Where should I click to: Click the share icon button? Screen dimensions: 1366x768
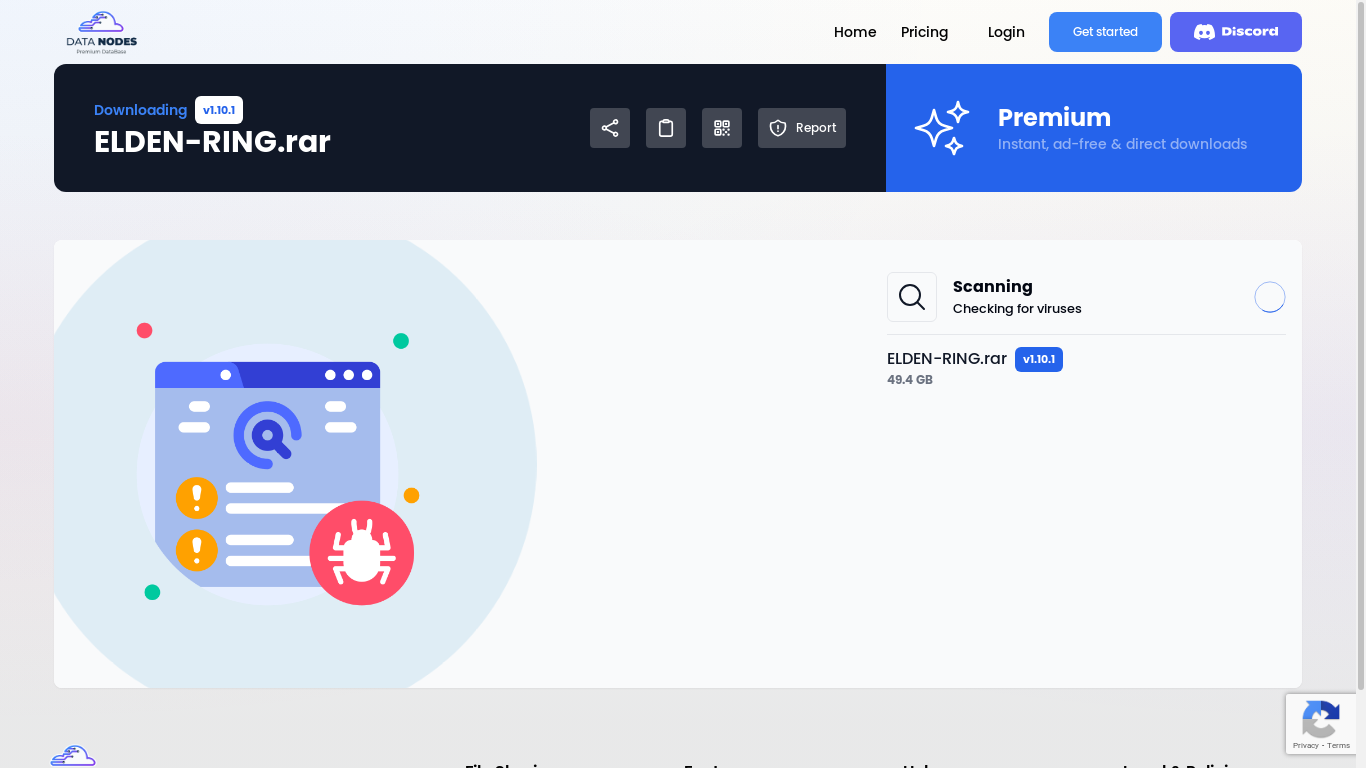(x=610, y=128)
